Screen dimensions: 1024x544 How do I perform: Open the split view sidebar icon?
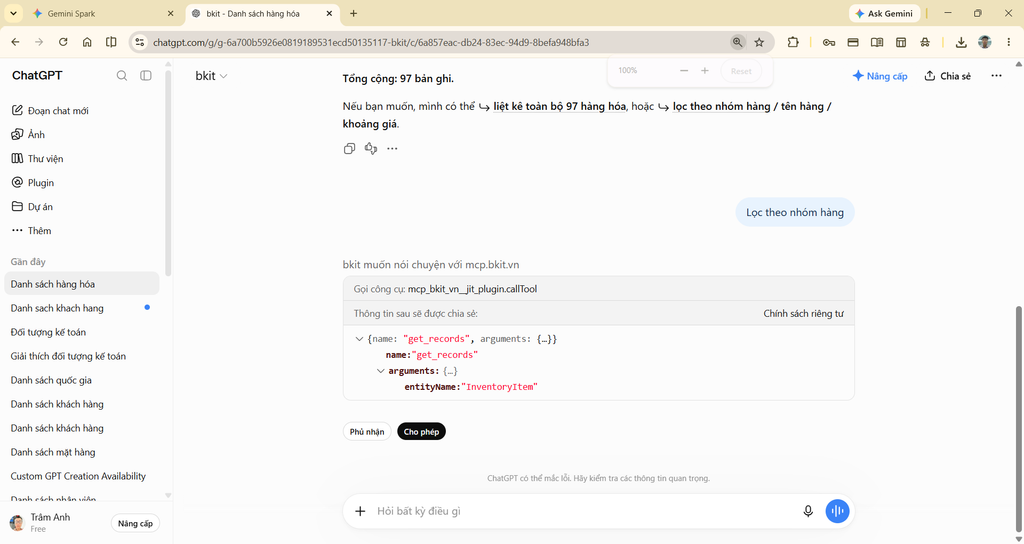coord(111,42)
